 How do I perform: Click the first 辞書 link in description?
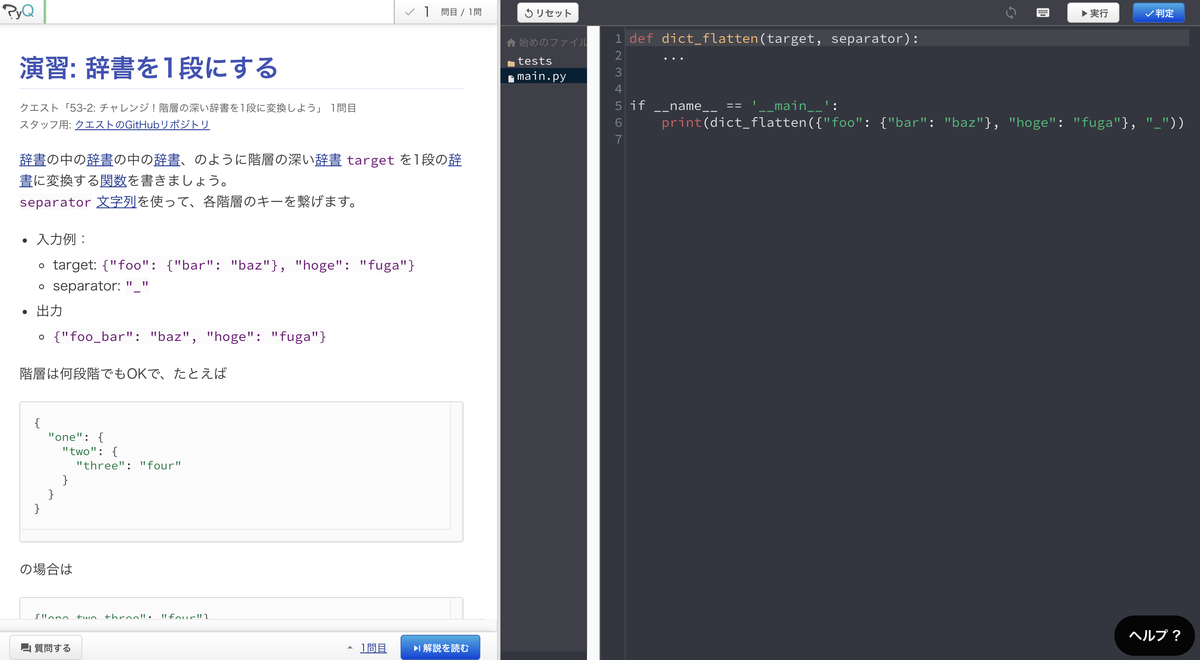click(x=33, y=160)
